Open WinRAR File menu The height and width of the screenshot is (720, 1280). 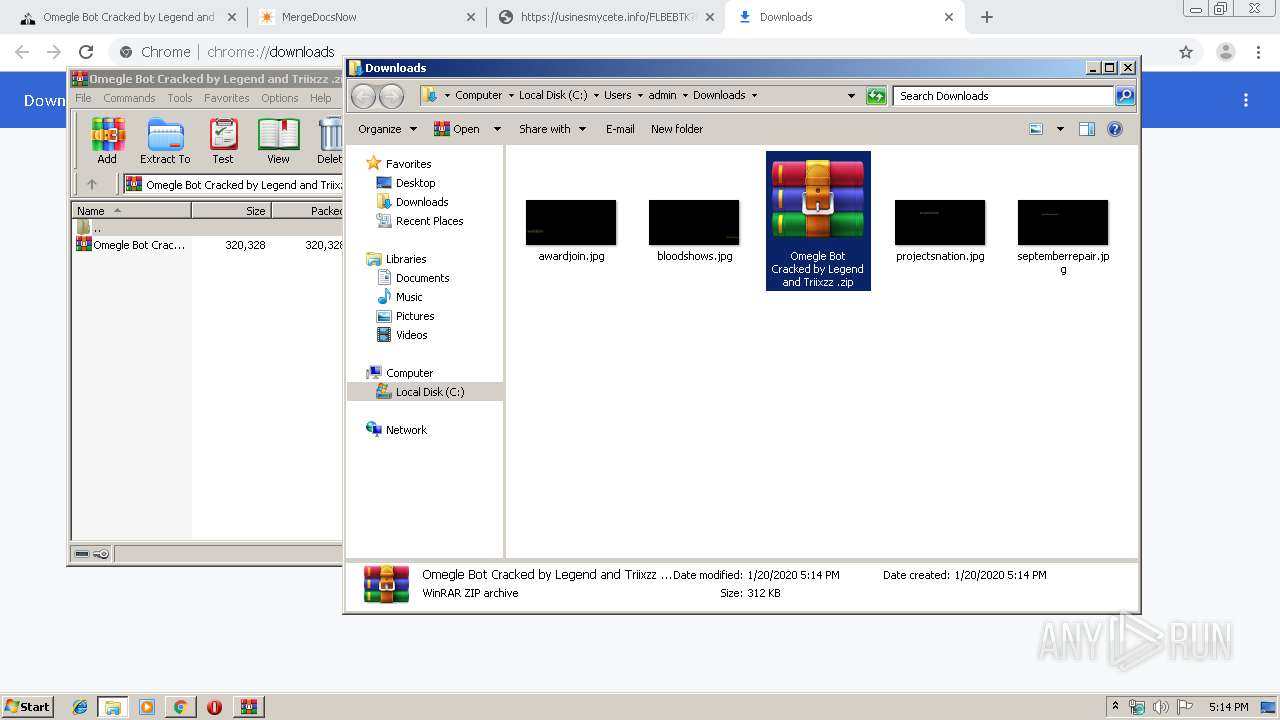pyautogui.click(x=83, y=98)
